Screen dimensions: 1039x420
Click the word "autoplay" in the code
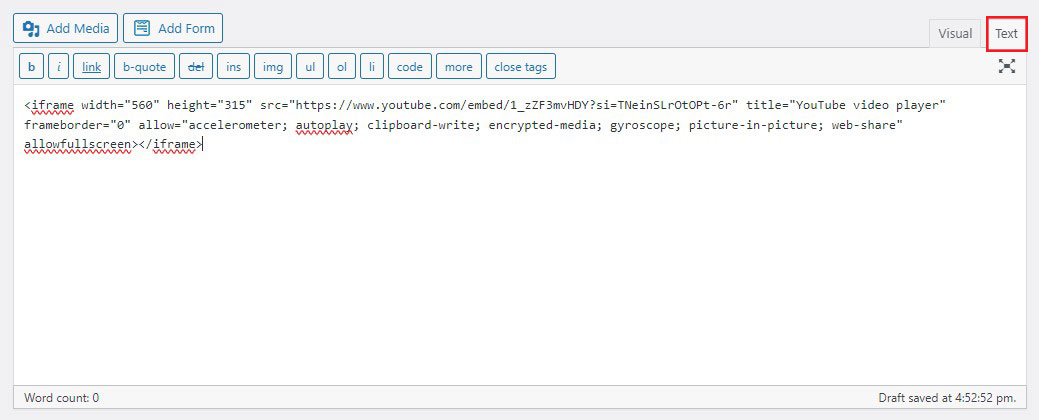click(324, 125)
